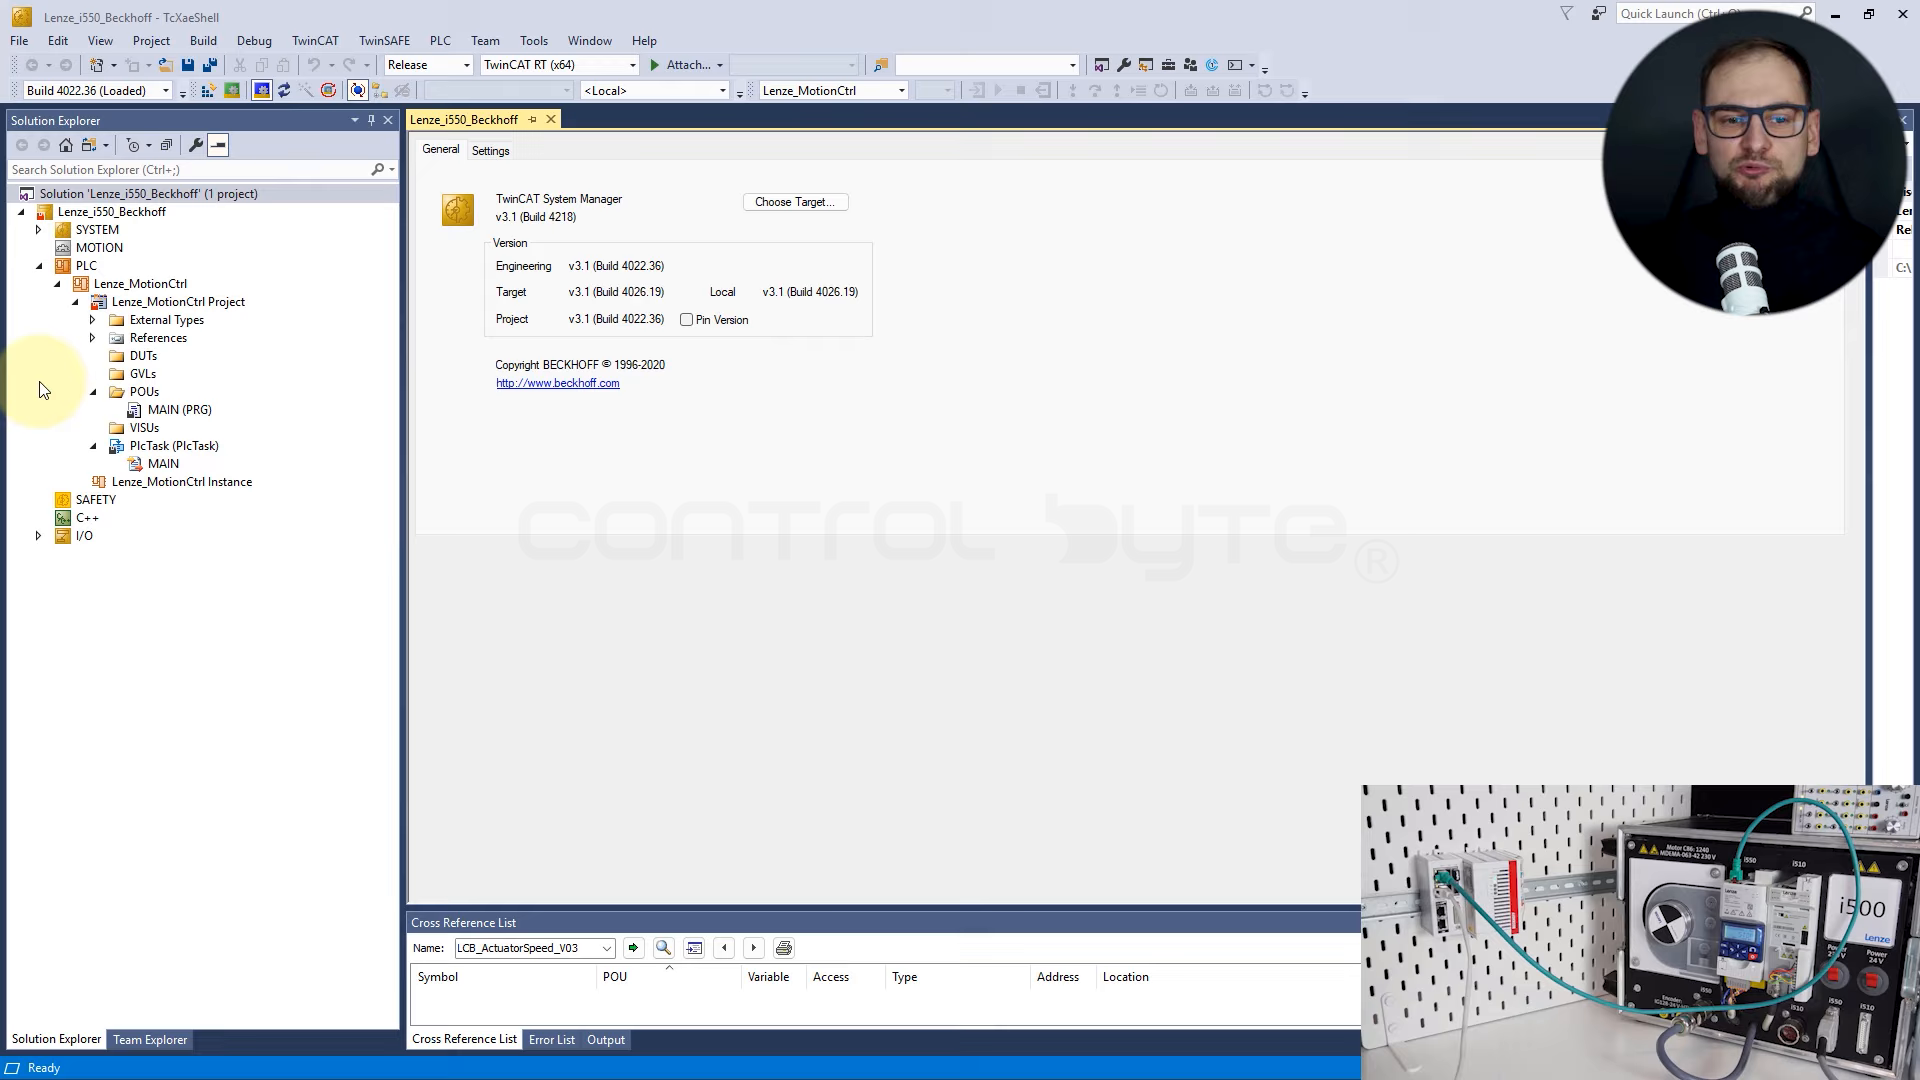This screenshot has height=1080, width=1920.
Task: Toggle pin on Lenze_i550_Beckhoff document tab
Action: pyautogui.click(x=533, y=120)
